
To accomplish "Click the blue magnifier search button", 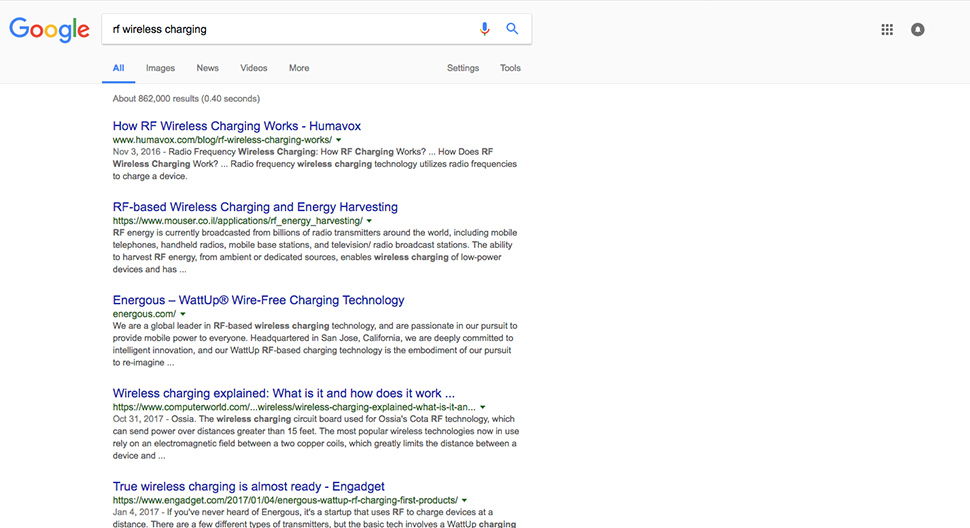I will tap(512, 28).
